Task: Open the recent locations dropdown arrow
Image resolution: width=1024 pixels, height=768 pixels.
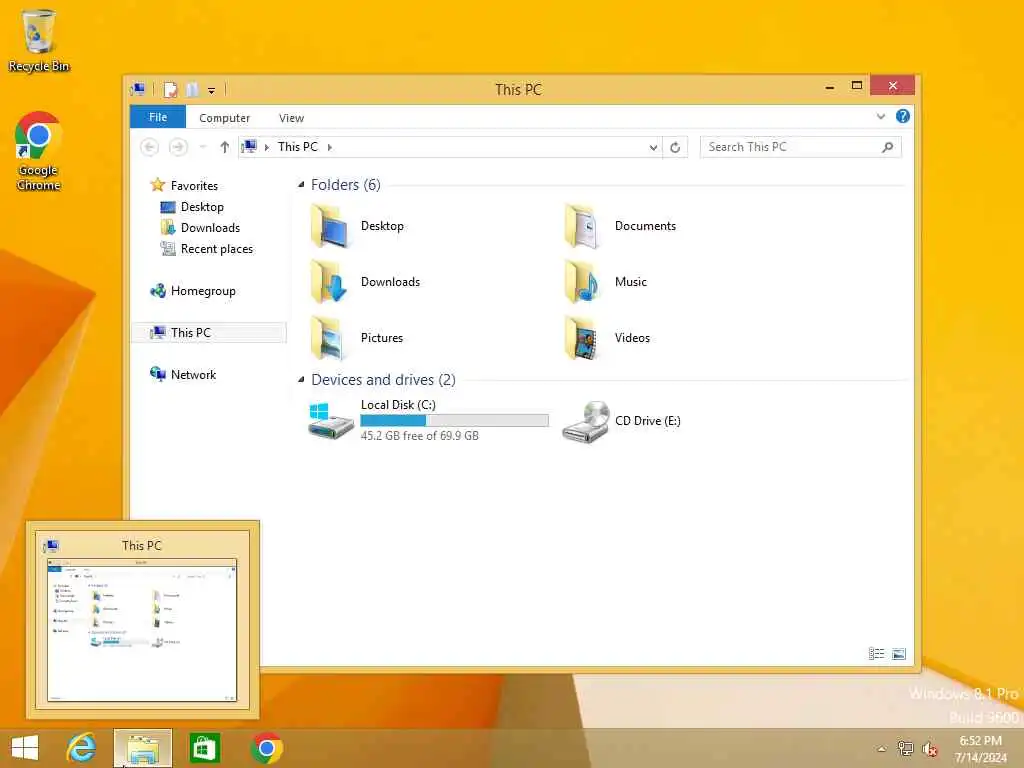Action: 203,147
